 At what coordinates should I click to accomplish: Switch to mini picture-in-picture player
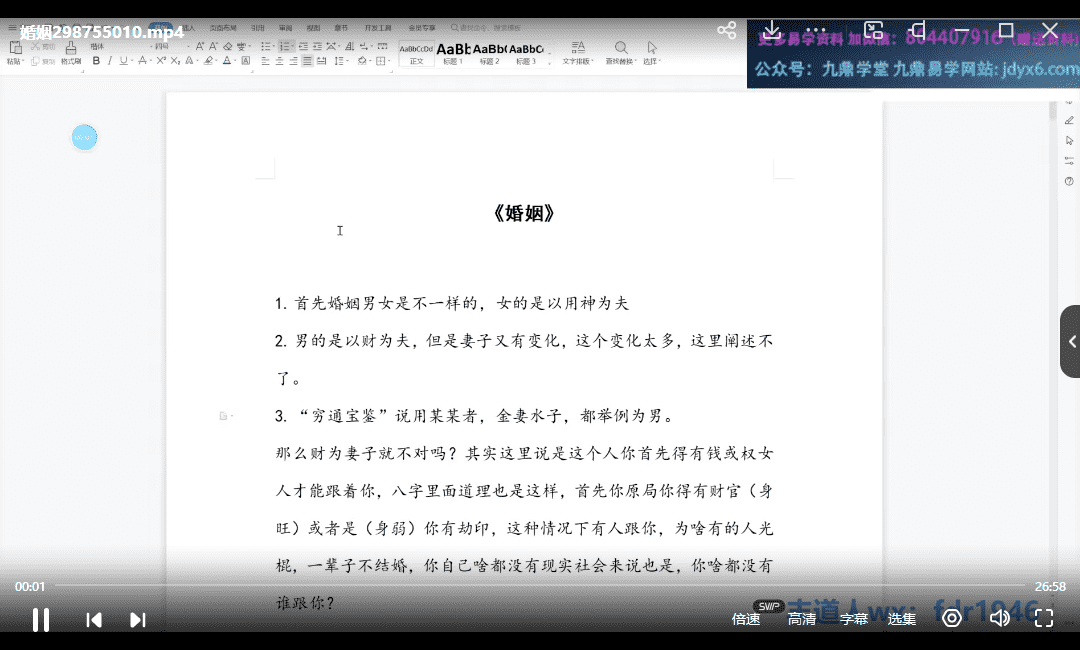[x=873, y=31]
